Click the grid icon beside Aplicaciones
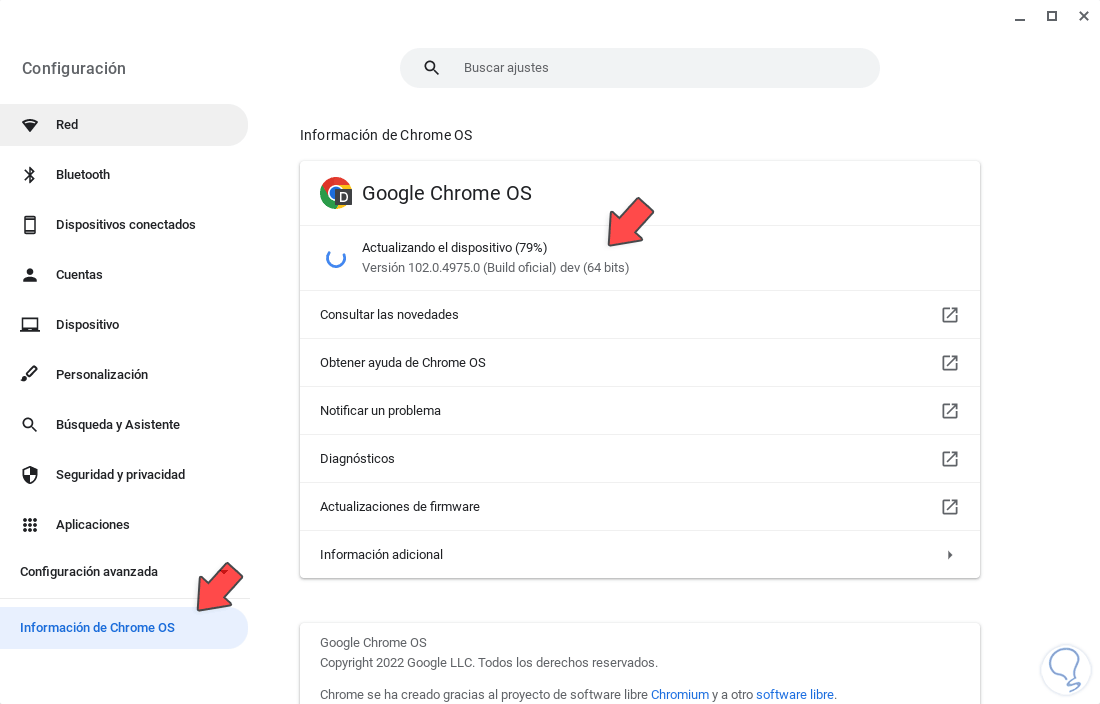 point(30,525)
